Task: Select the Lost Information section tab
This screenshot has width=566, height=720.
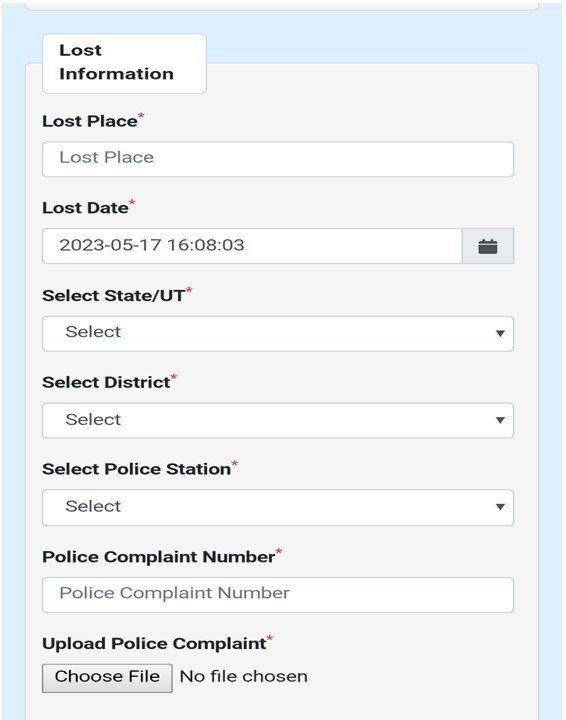Action: (x=124, y=63)
